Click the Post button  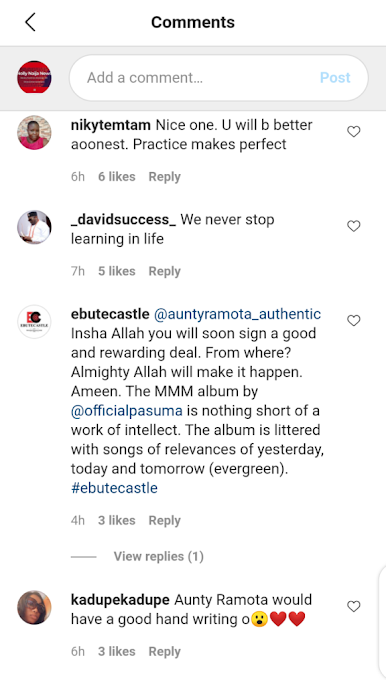(335, 78)
